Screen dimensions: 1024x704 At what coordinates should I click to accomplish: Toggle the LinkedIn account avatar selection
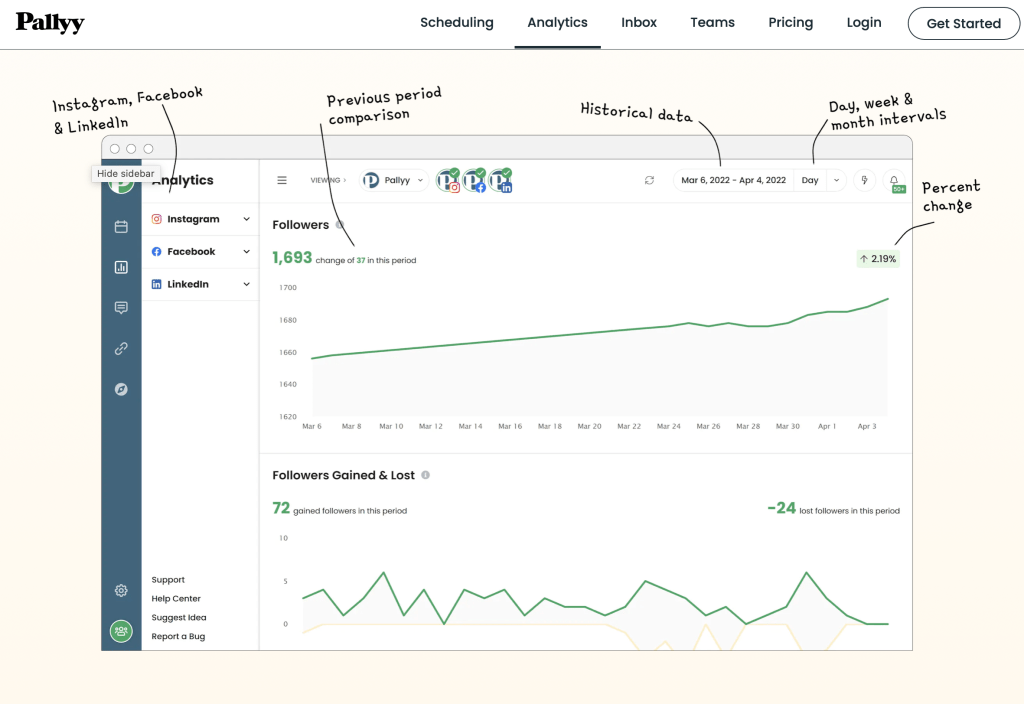pyautogui.click(x=501, y=181)
